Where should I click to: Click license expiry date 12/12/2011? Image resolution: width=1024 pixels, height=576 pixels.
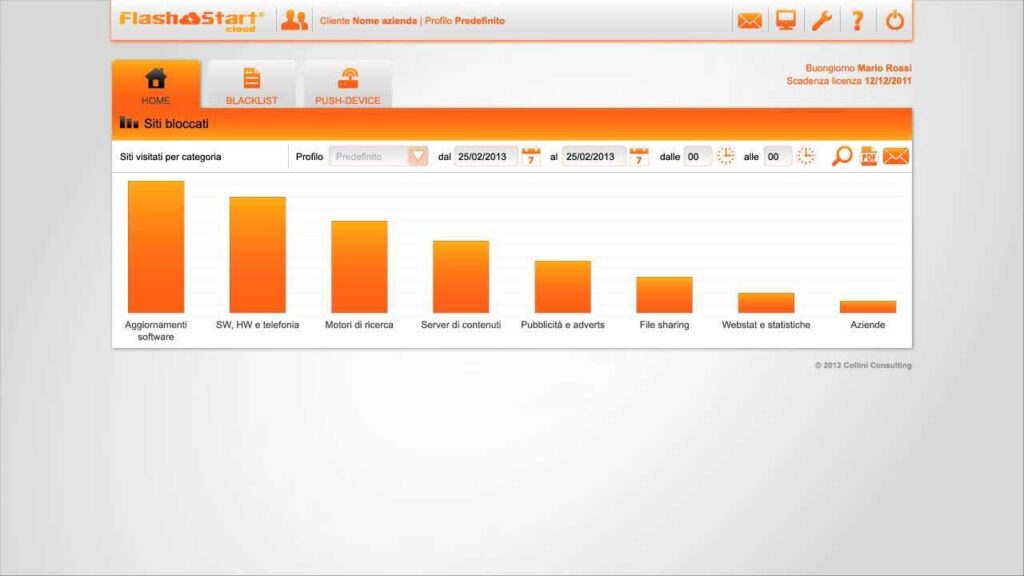(888, 81)
